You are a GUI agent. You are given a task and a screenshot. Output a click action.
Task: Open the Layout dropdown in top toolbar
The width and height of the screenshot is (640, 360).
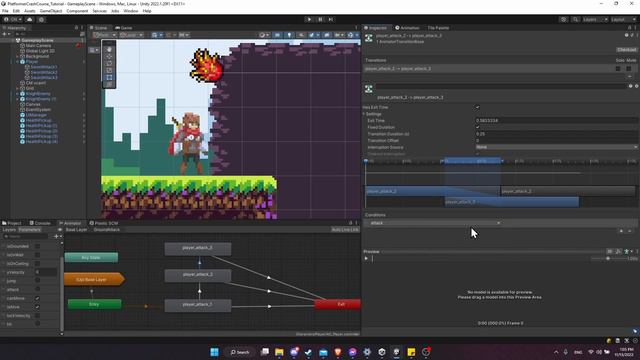[623, 19]
